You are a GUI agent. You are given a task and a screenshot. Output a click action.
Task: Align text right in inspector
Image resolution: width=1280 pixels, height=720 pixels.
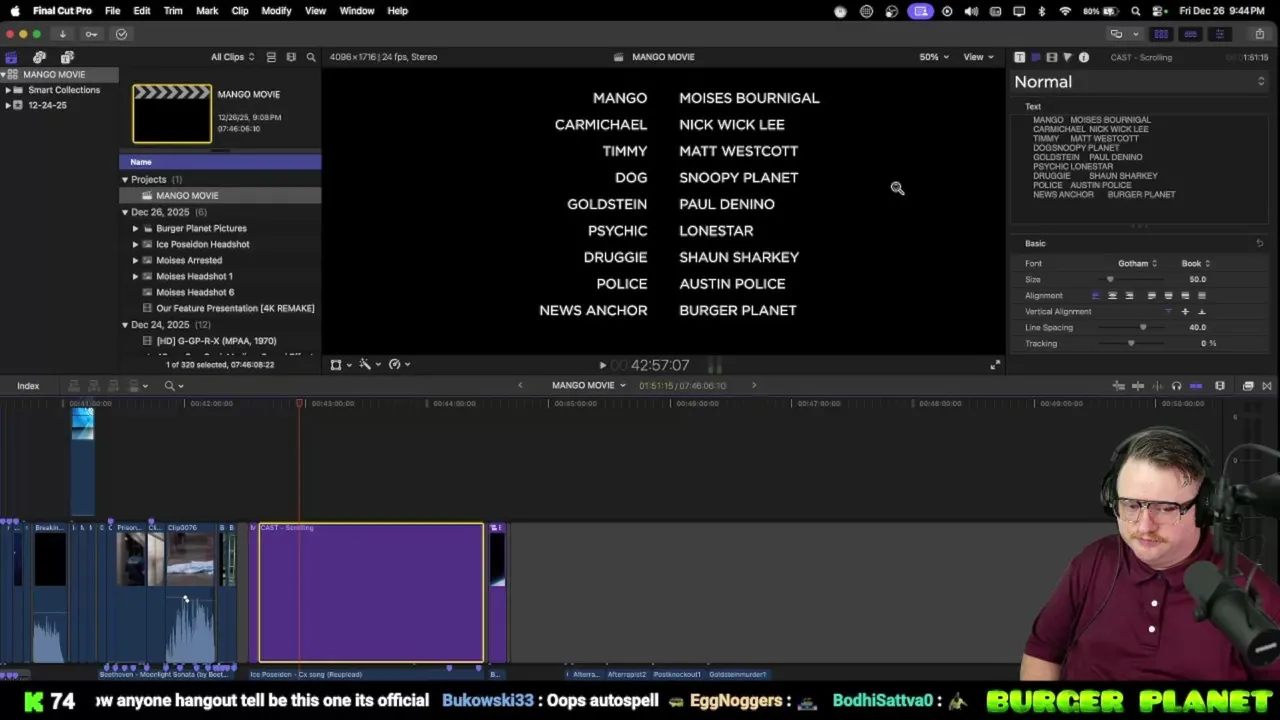(1129, 296)
